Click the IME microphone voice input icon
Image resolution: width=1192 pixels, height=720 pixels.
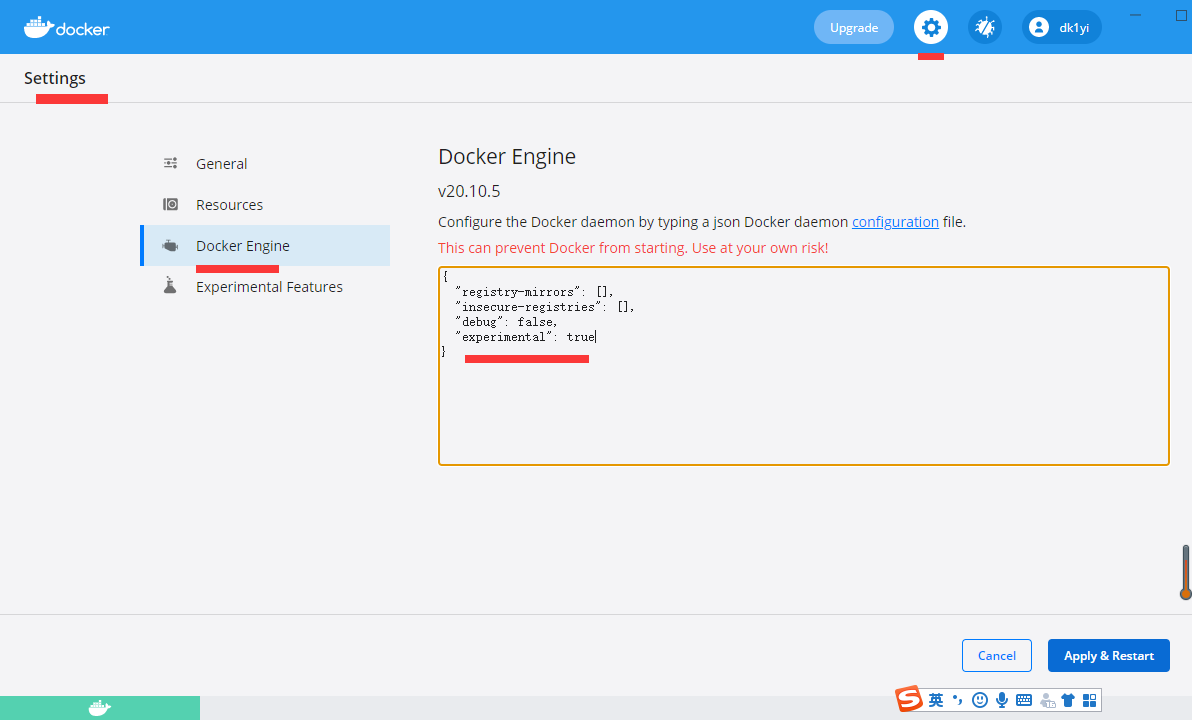click(1002, 700)
